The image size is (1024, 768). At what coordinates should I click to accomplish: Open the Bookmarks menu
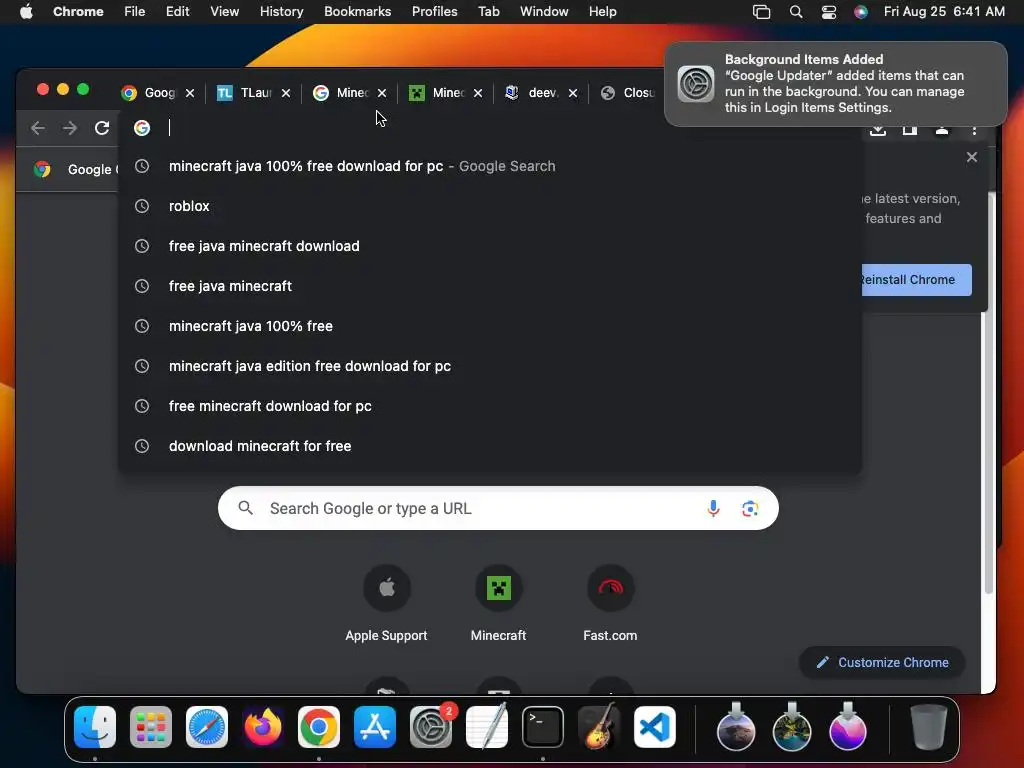click(x=357, y=12)
